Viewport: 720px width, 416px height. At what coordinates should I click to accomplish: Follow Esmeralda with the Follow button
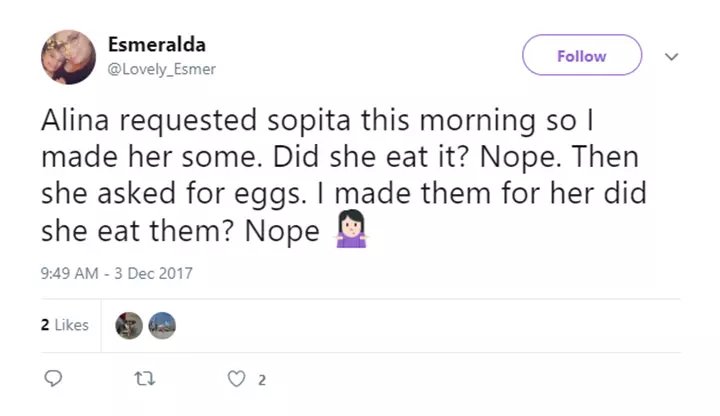pyautogui.click(x=581, y=56)
